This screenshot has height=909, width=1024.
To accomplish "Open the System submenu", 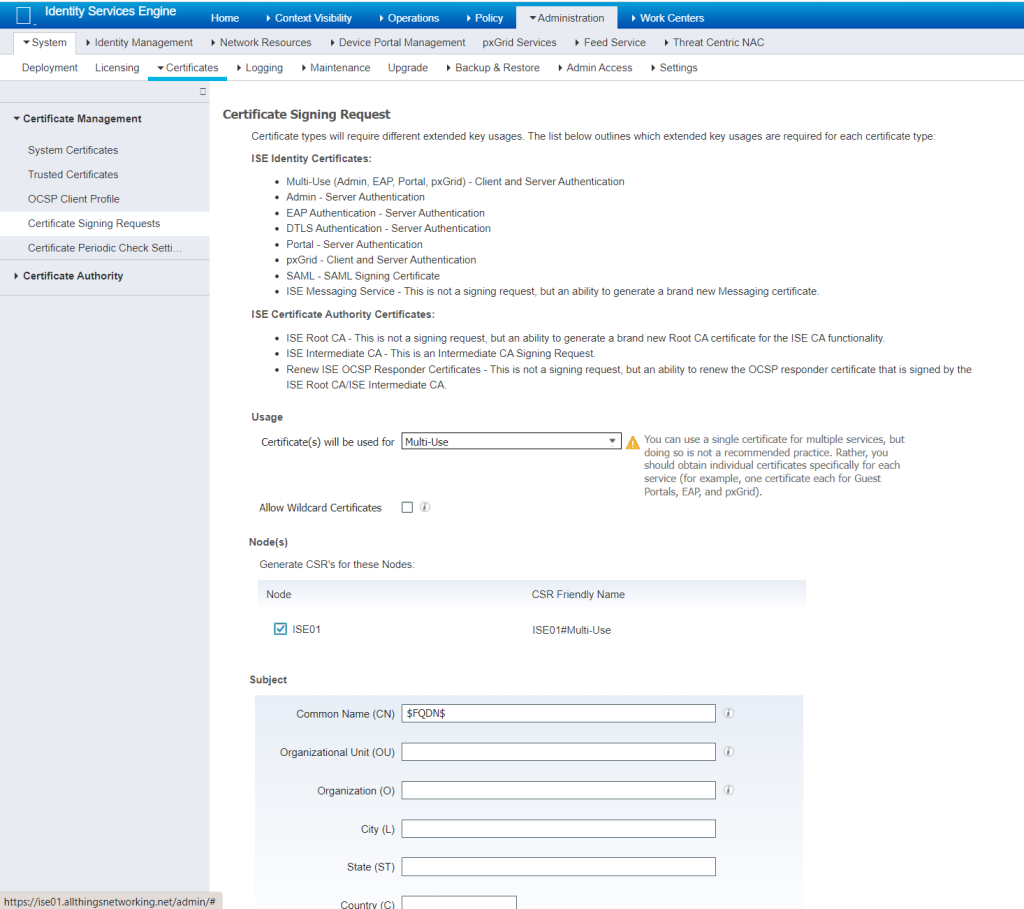I will pos(44,42).
